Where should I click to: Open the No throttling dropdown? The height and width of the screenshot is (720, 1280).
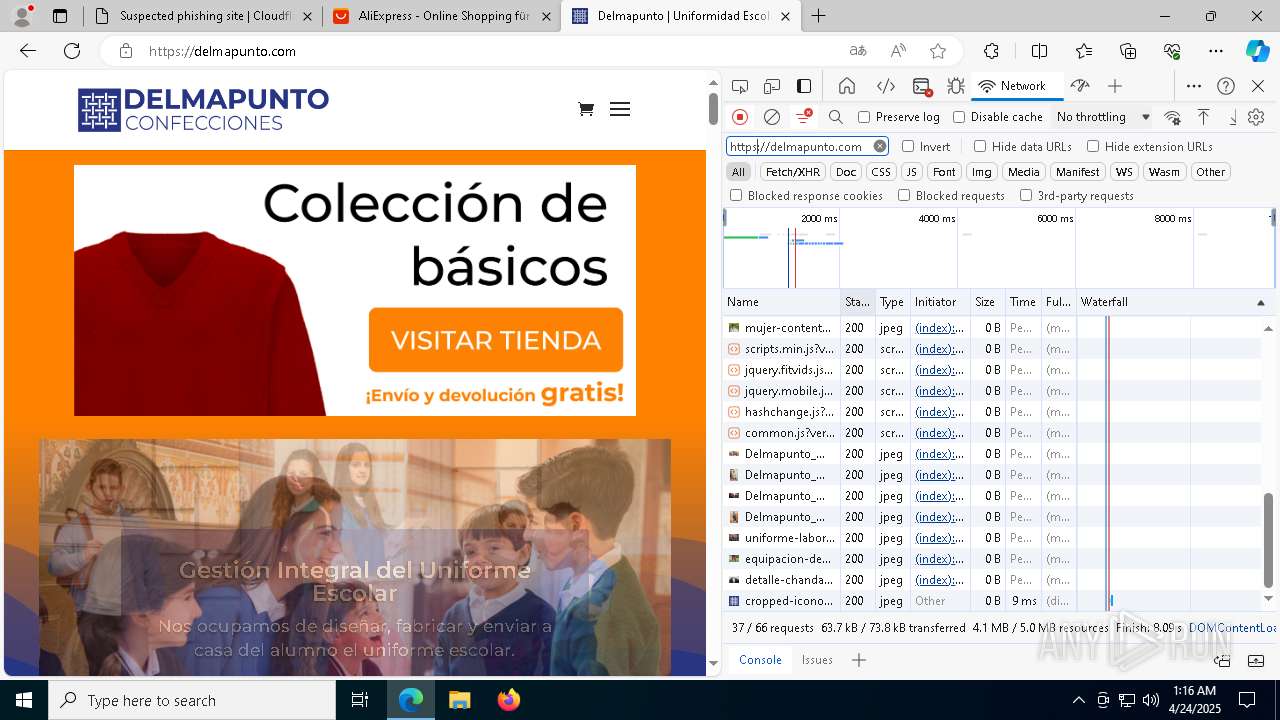tap(1103, 117)
